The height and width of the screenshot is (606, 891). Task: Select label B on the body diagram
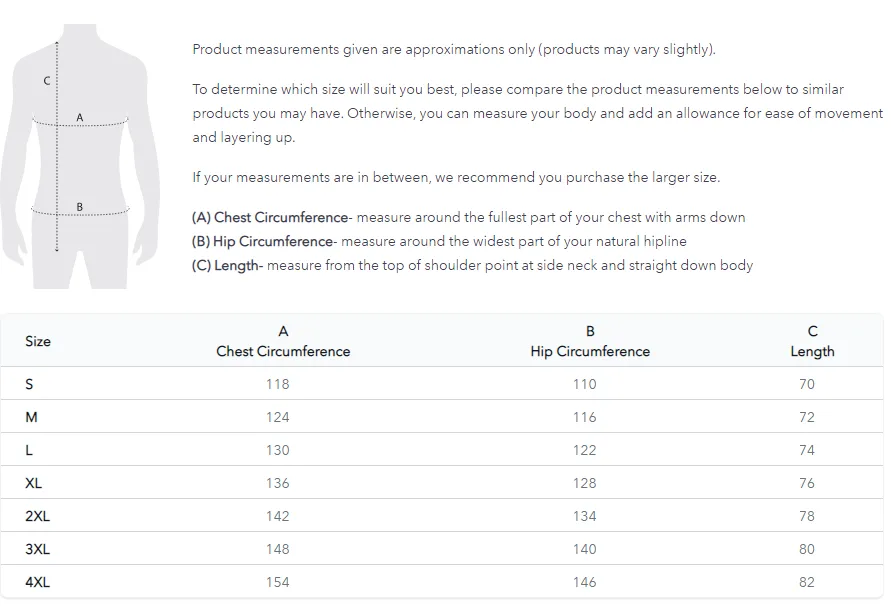coord(80,207)
